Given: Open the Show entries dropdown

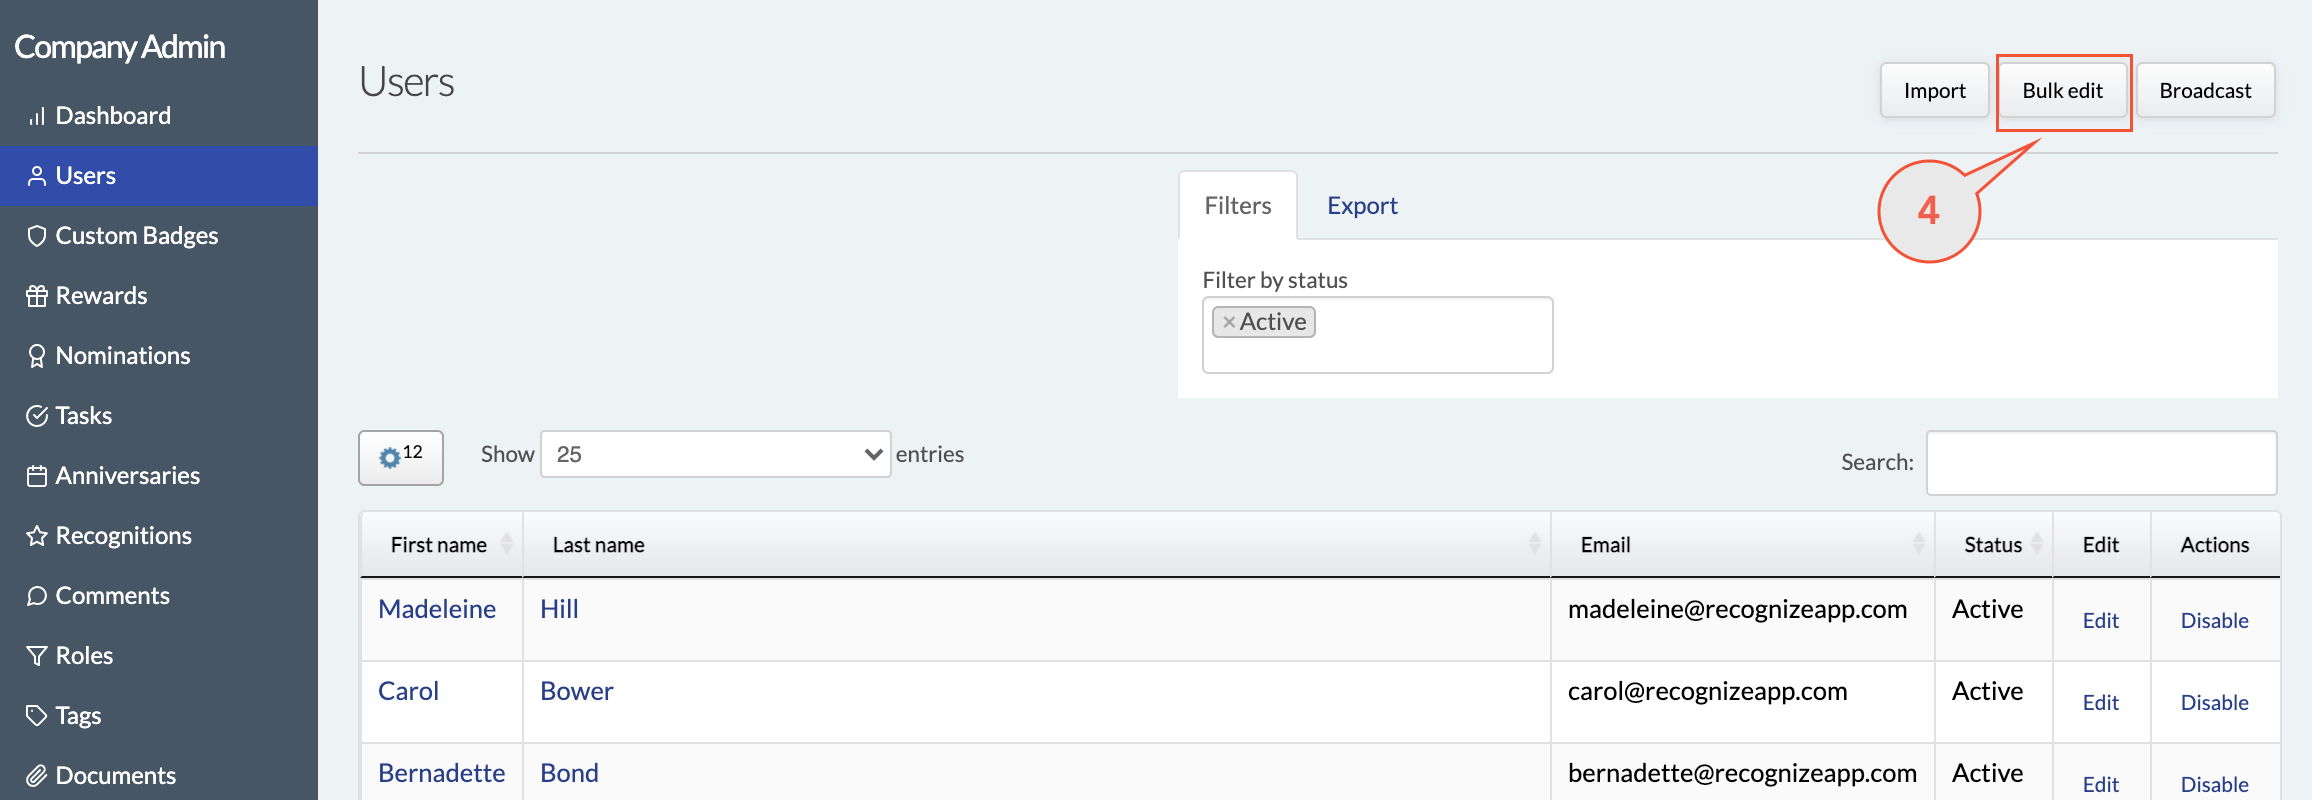Looking at the screenshot, I should (x=716, y=454).
